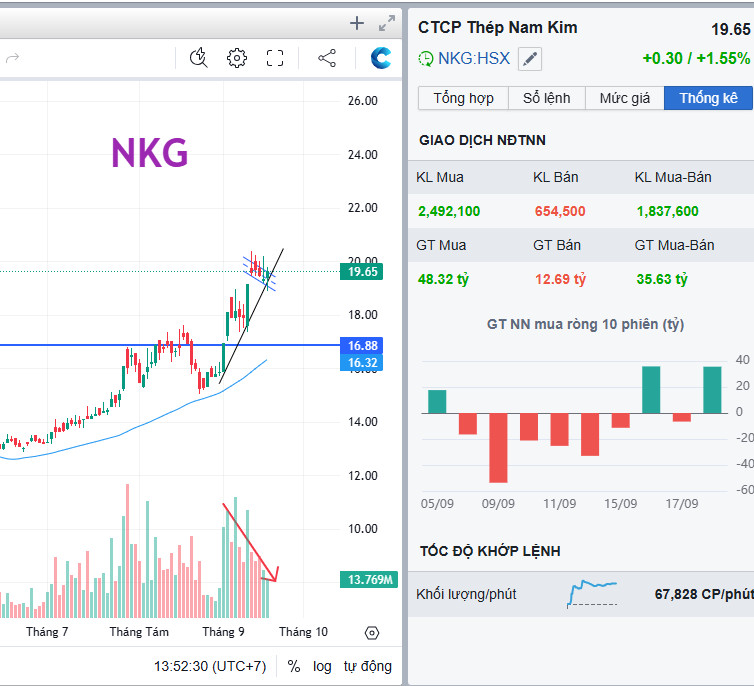Click the 26.00 price axis label
This screenshot has height=686, width=754.
pyautogui.click(x=363, y=101)
